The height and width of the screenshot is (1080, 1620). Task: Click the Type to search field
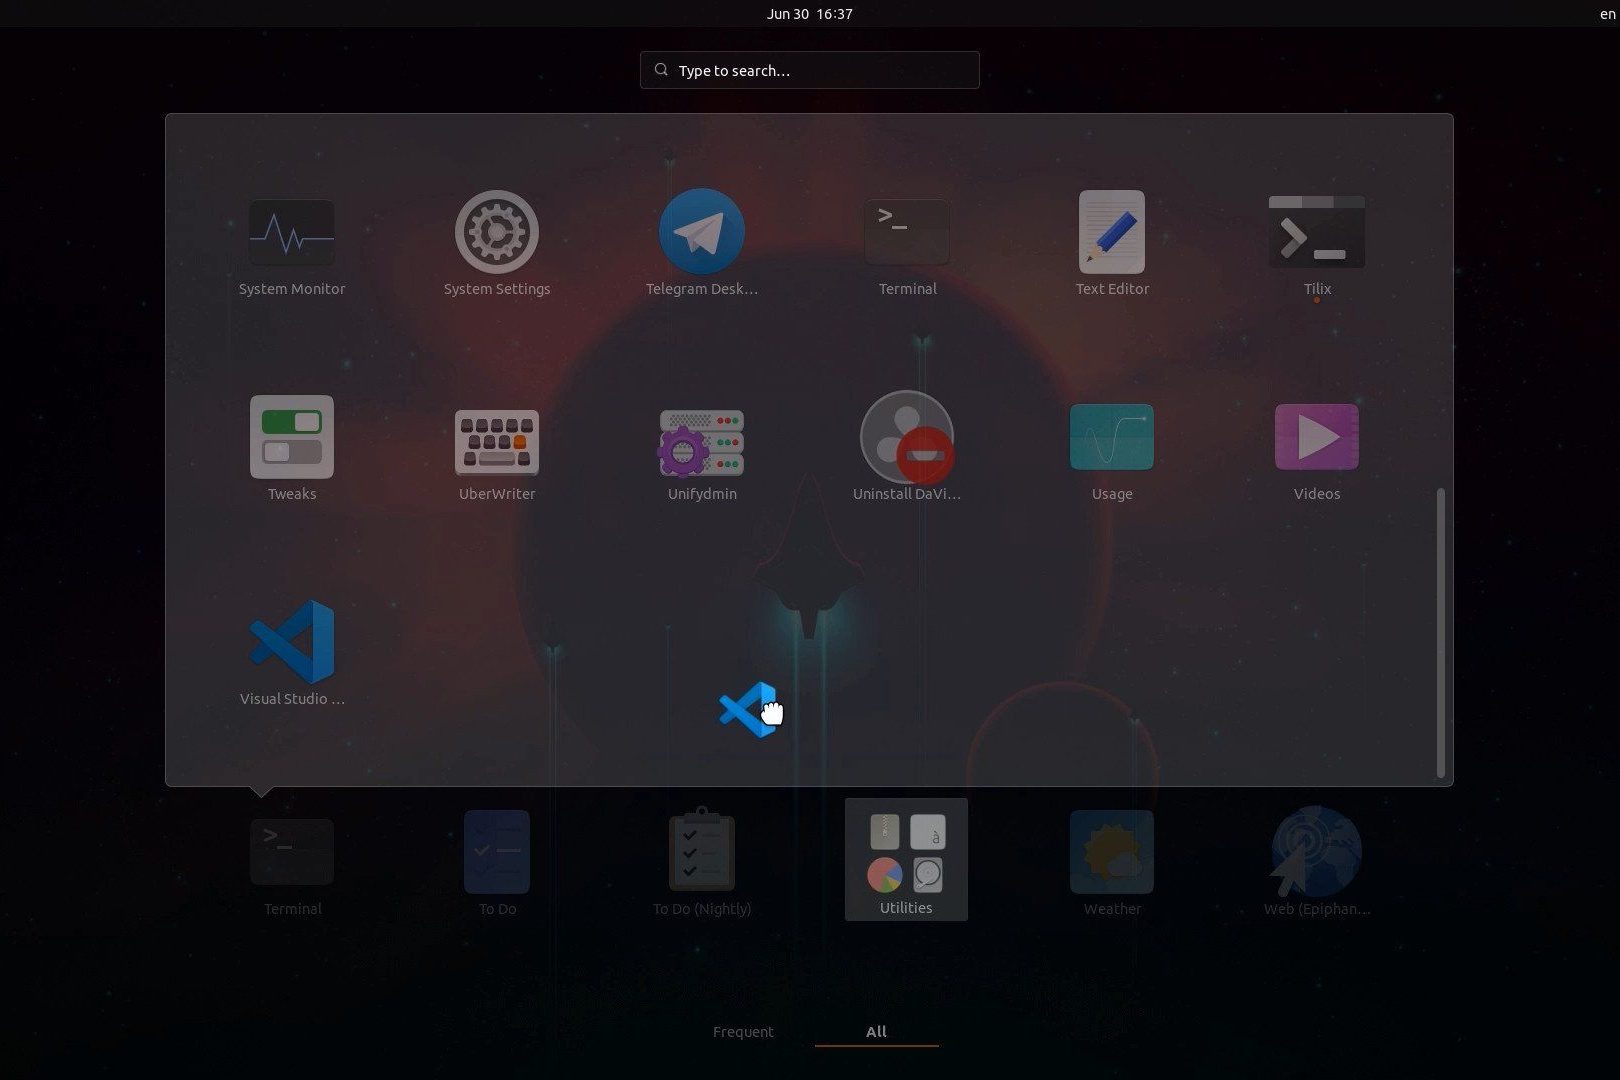(809, 70)
